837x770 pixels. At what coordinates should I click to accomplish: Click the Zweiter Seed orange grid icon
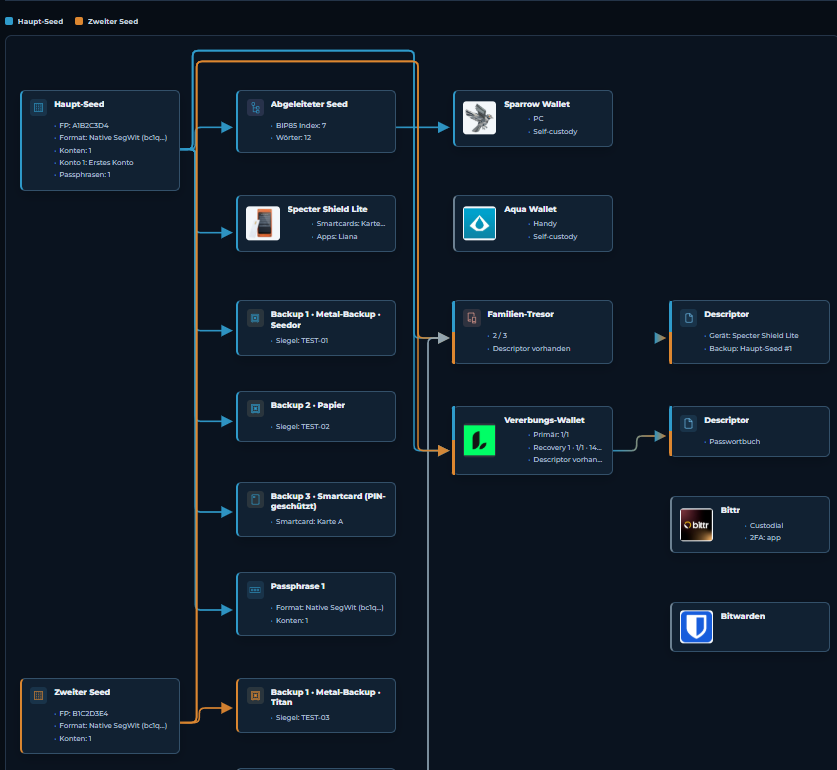coord(38,695)
